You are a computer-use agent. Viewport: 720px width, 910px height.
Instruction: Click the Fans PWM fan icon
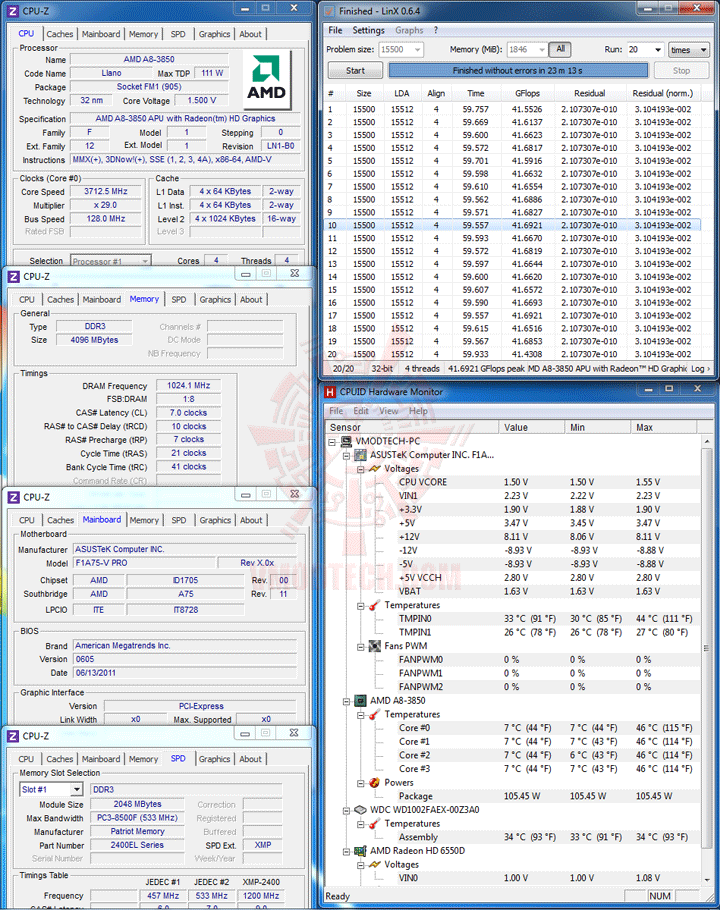click(375, 646)
